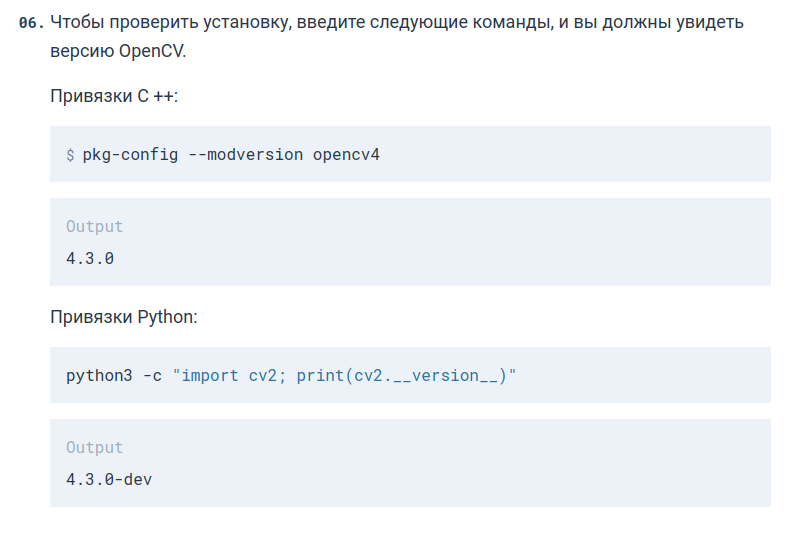Select the python3 import cv2 command text
The width and height of the screenshot is (805, 544).
[x=291, y=376]
